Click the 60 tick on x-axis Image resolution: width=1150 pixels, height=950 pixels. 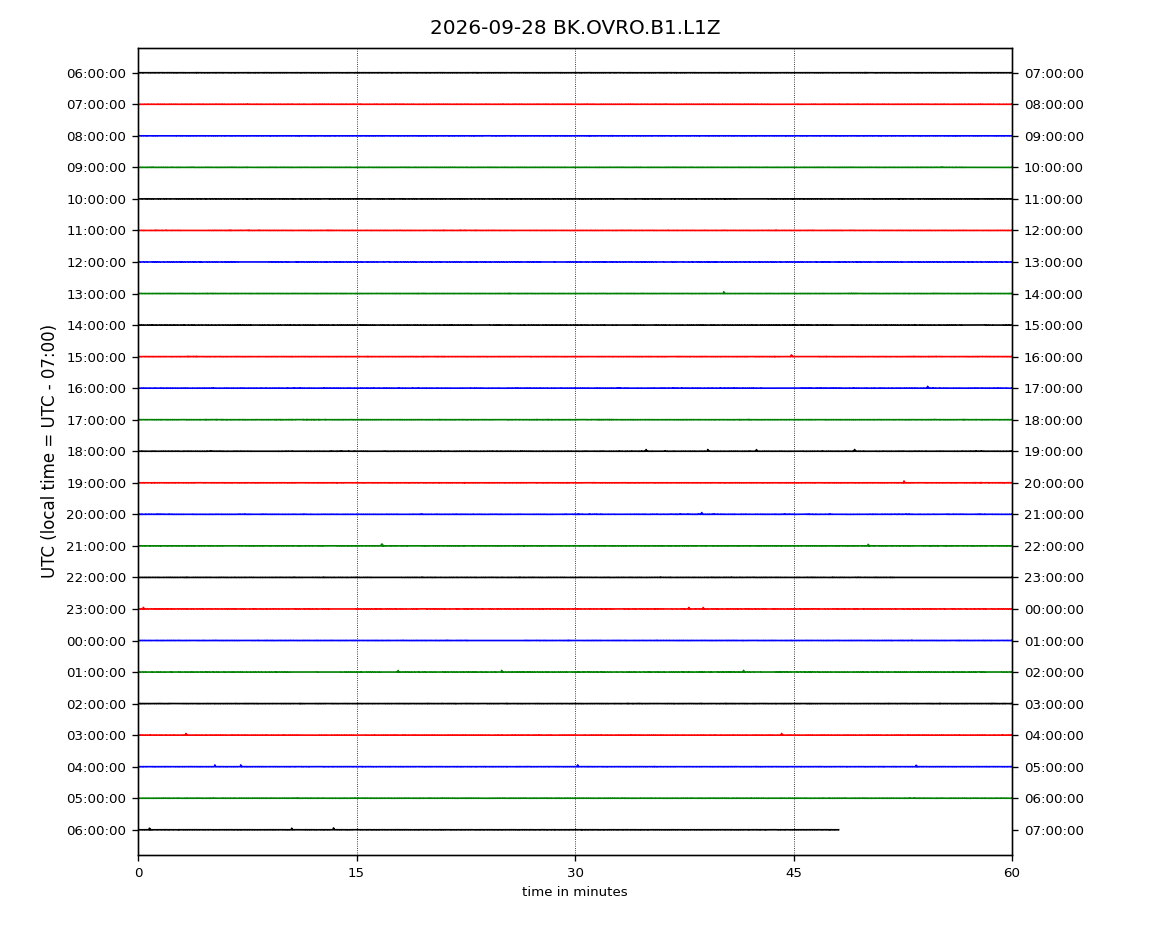click(x=1012, y=873)
